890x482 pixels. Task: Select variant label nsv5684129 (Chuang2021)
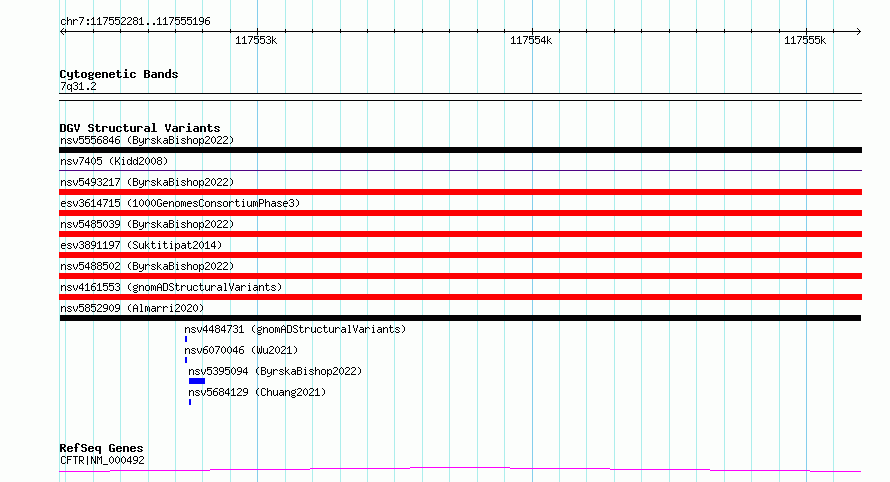[x=257, y=393]
